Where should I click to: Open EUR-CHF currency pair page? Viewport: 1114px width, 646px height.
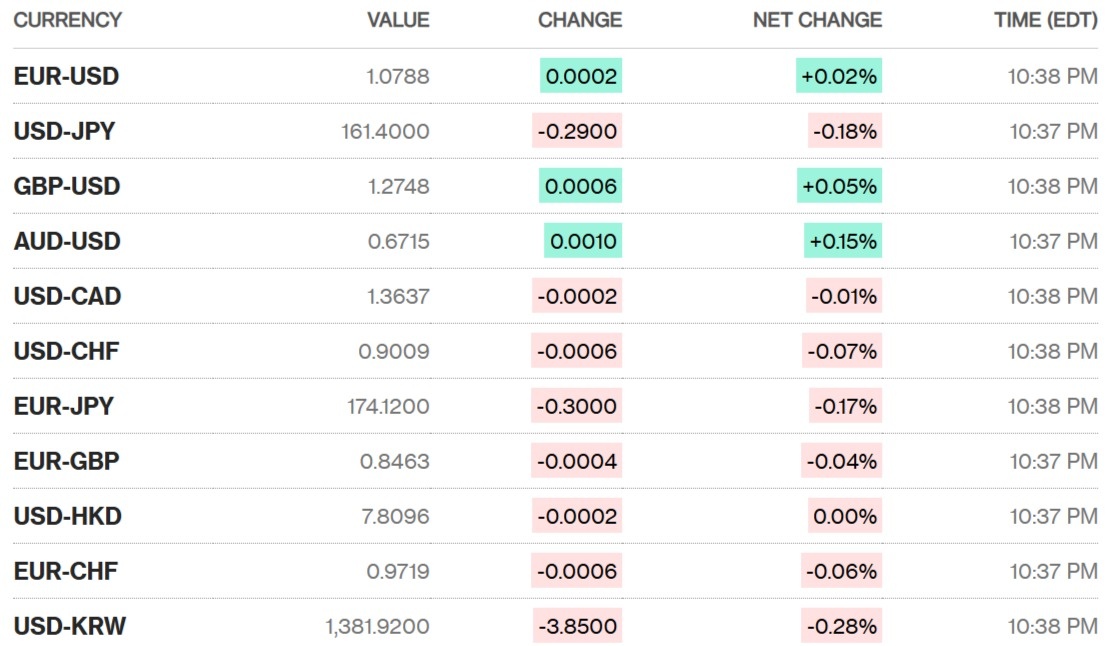(65, 571)
